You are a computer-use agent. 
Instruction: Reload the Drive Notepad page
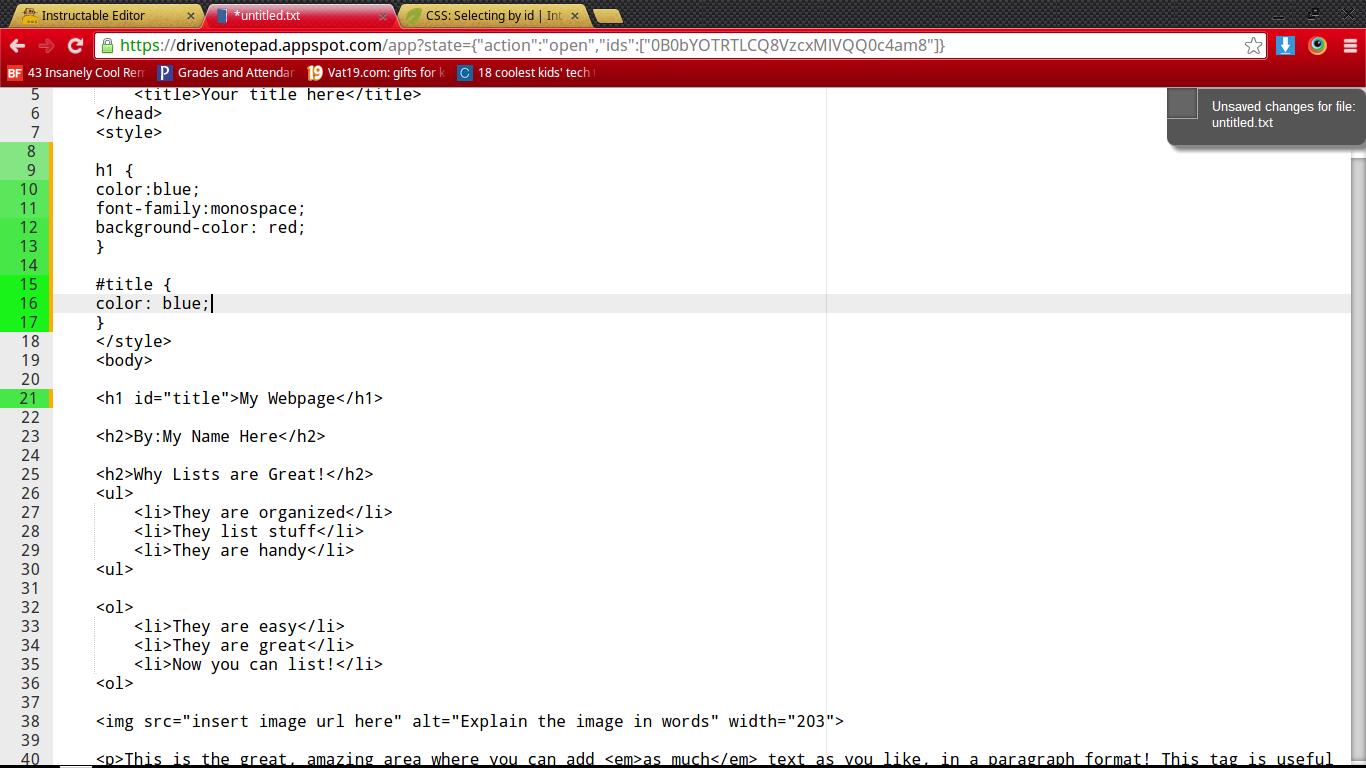(75, 46)
